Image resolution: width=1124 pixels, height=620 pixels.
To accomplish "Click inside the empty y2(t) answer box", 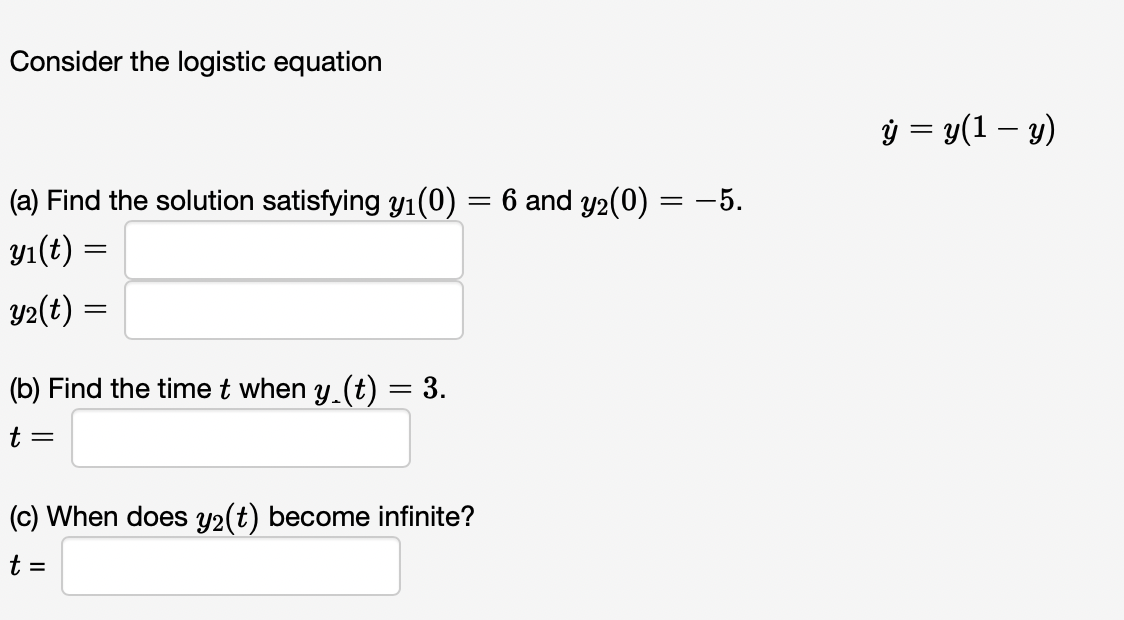I will click(294, 310).
